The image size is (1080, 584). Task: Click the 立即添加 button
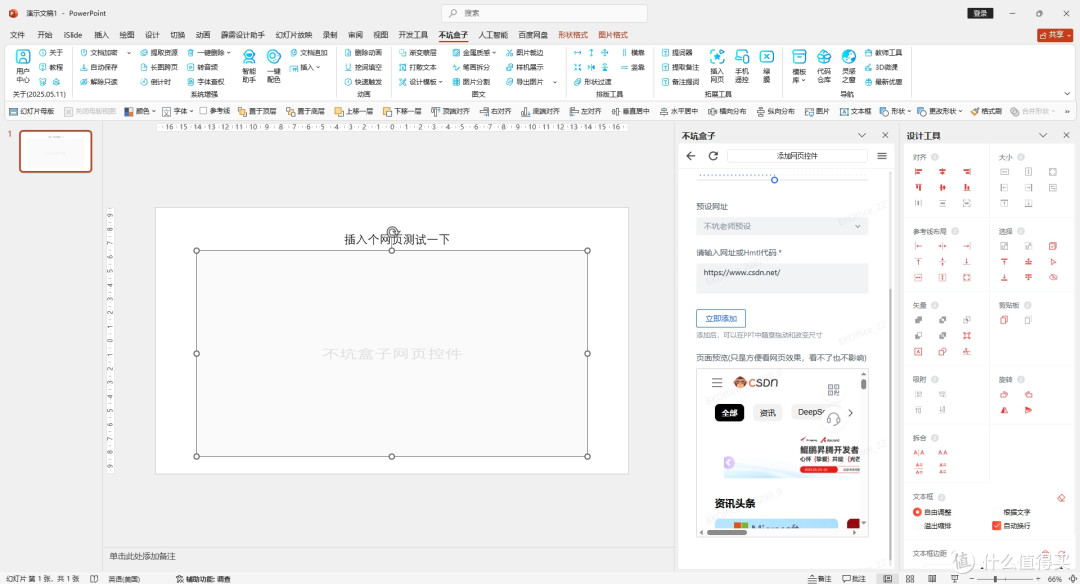click(x=720, y=318)
